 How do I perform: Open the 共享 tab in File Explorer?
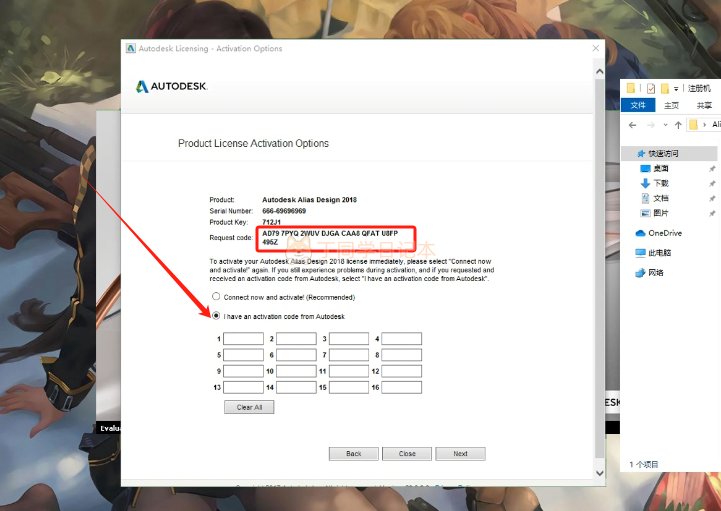(x=704, y=105)
